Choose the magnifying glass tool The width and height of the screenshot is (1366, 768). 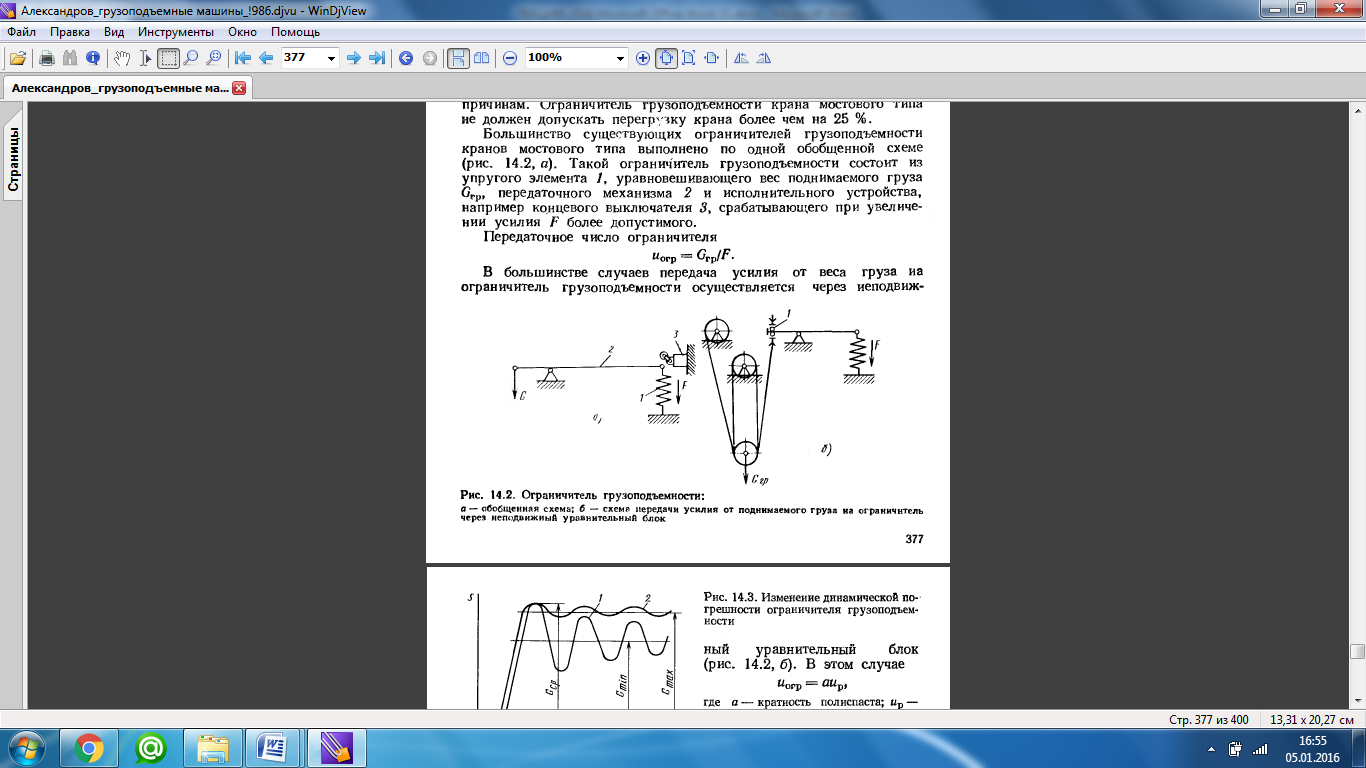tap(191, 58)
